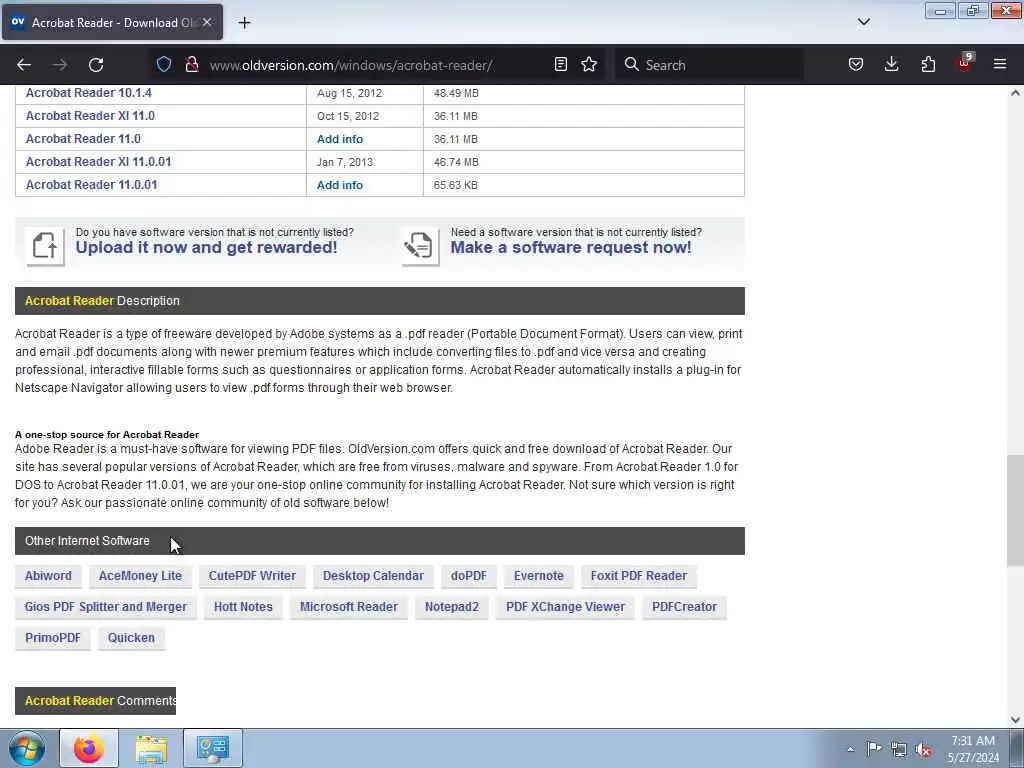Image resolution: width=1024 pixels, height=768 pixels.
Task: Open a new browser tab
Action: coord(244,23)
